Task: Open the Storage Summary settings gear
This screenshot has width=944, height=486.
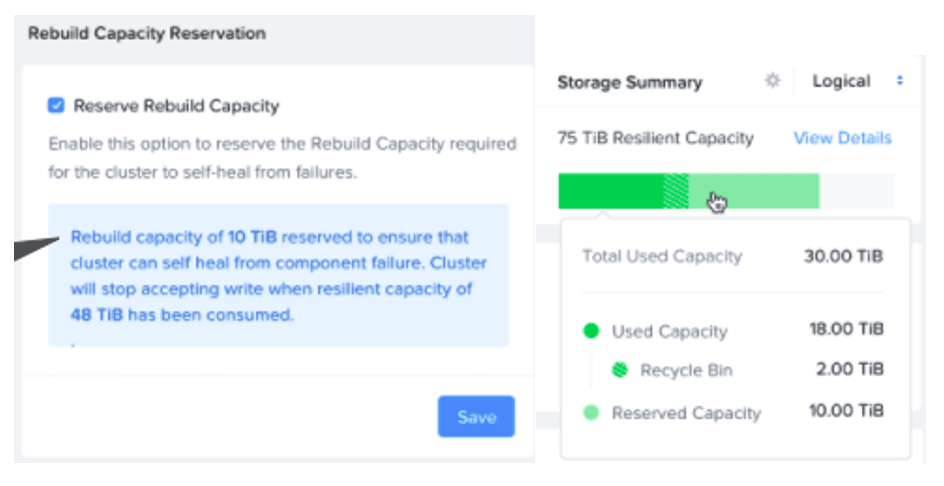Action: point(772,81)
